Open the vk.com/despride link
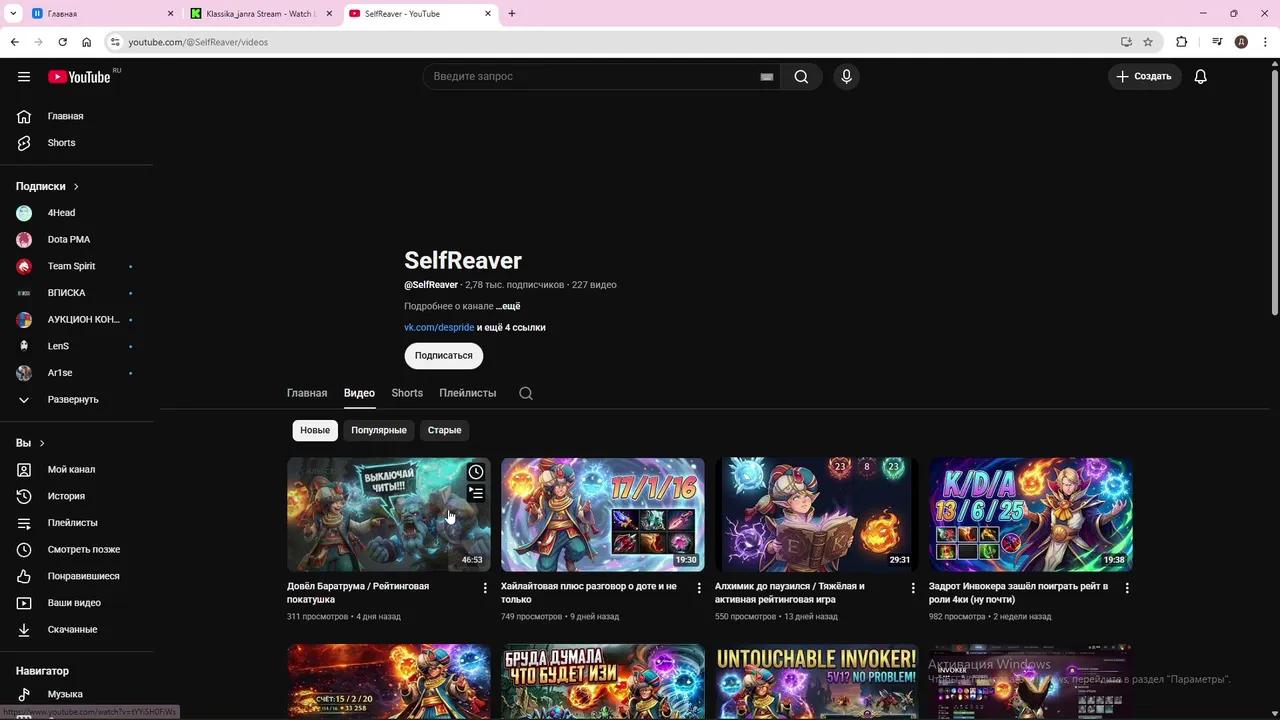1280x720 pixels. tap(439, 327)
